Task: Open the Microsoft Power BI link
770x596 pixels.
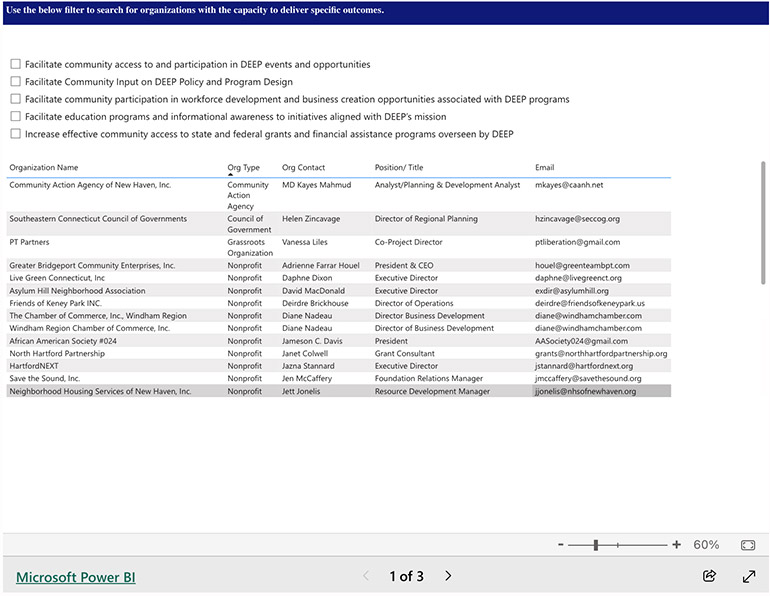Action: tap(76, 577)
